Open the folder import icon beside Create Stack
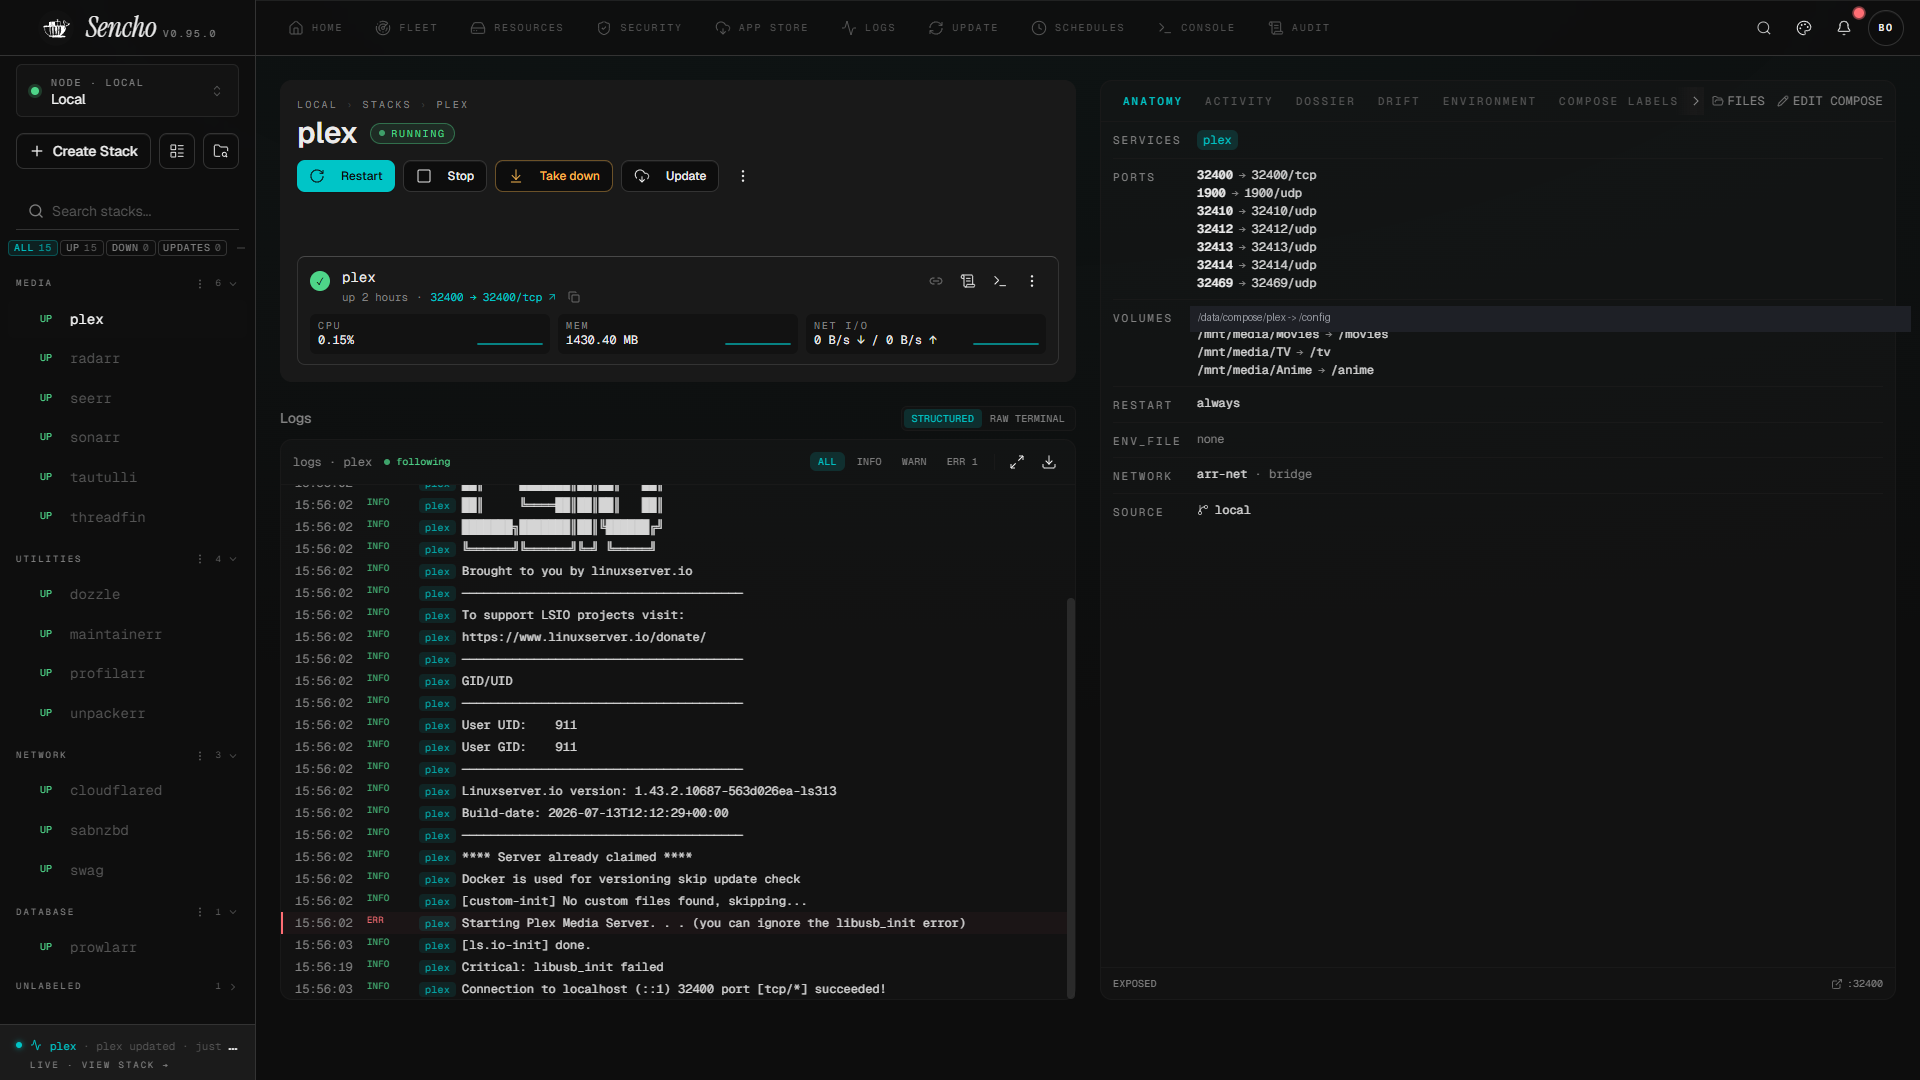 pyautogui.click(x=221, y=151)
